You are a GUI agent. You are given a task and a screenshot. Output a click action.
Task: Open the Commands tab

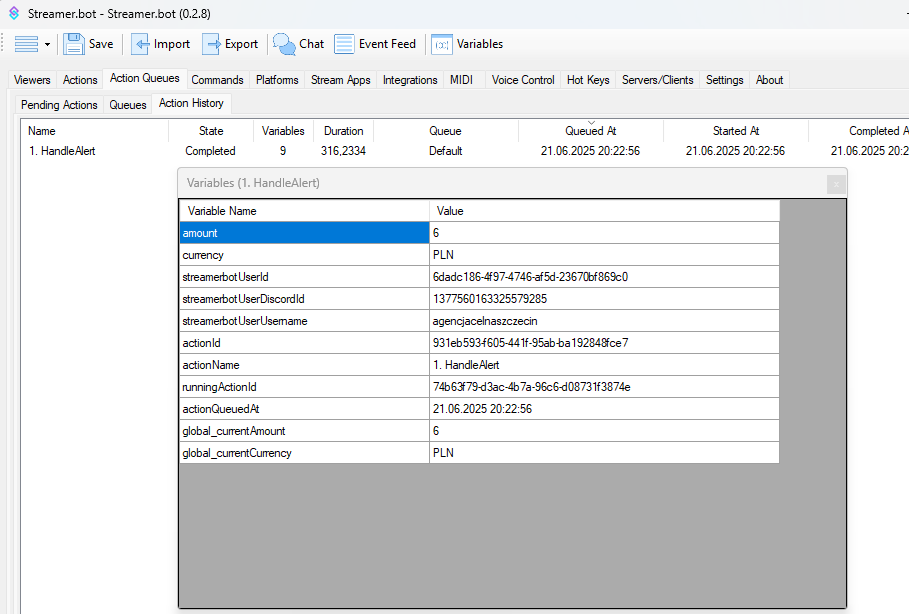217,80
